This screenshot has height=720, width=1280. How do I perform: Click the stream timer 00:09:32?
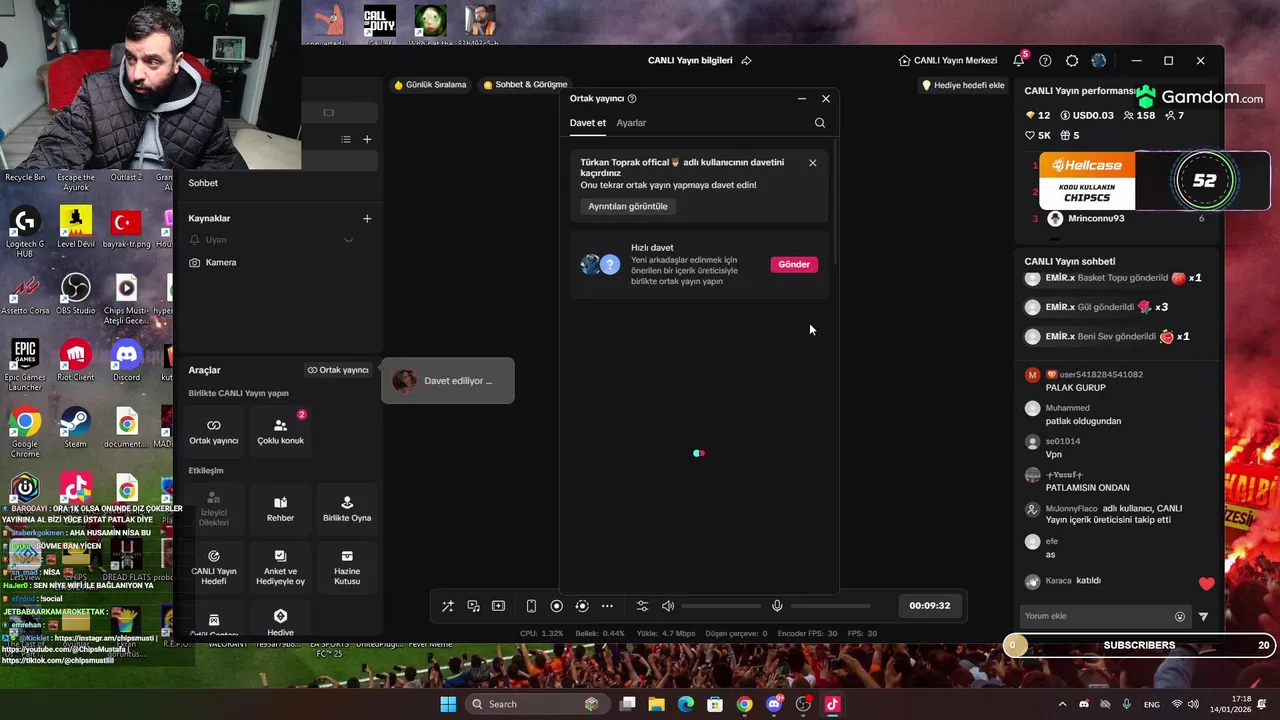click(x=930, y=606)
